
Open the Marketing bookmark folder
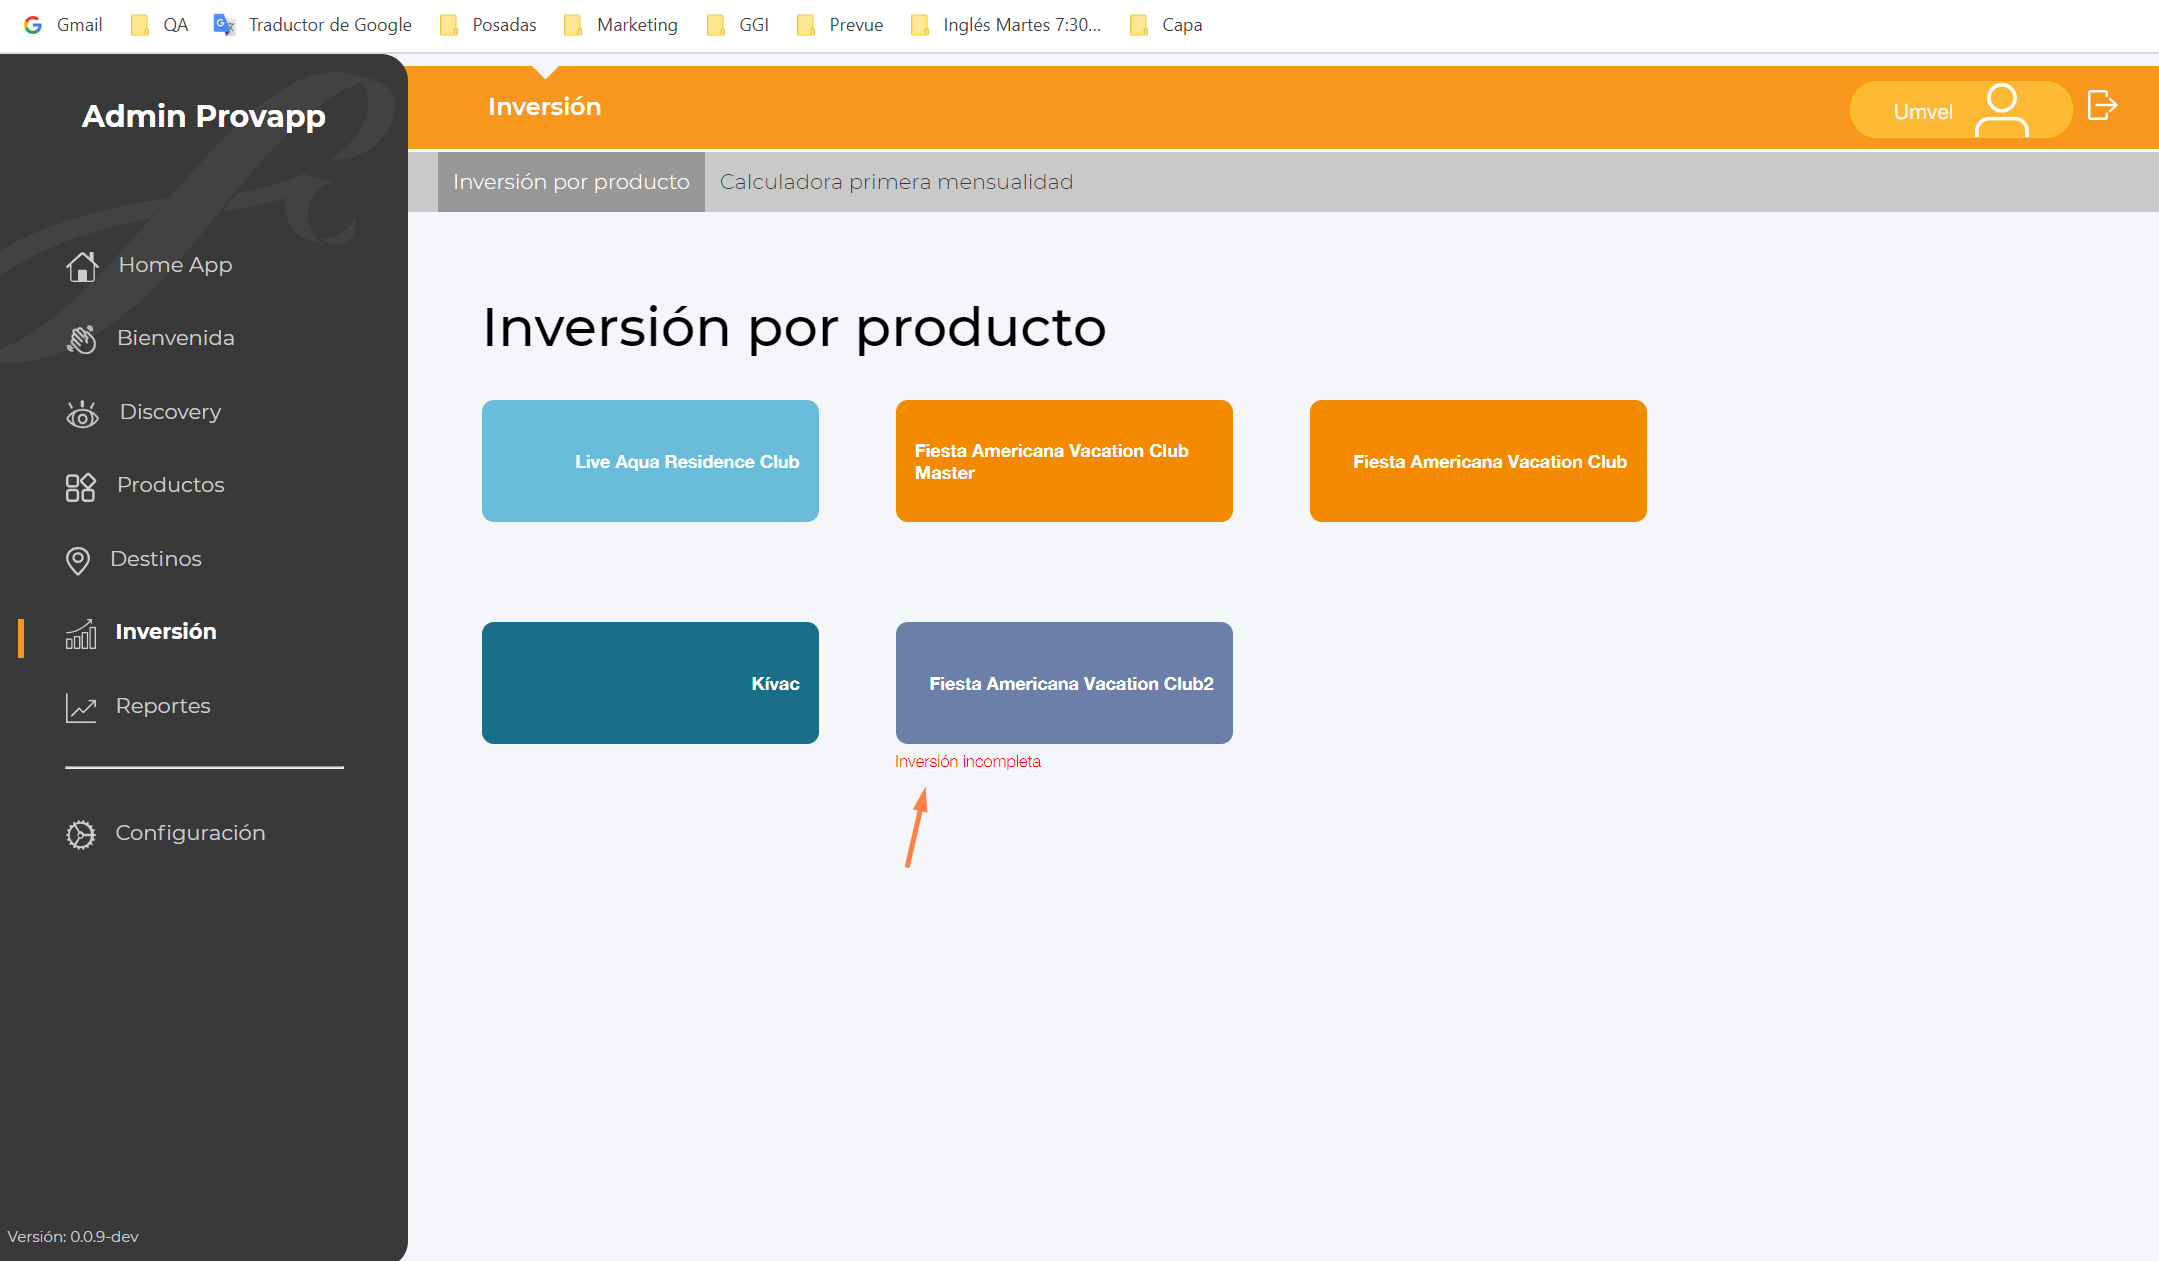[621, 25]
